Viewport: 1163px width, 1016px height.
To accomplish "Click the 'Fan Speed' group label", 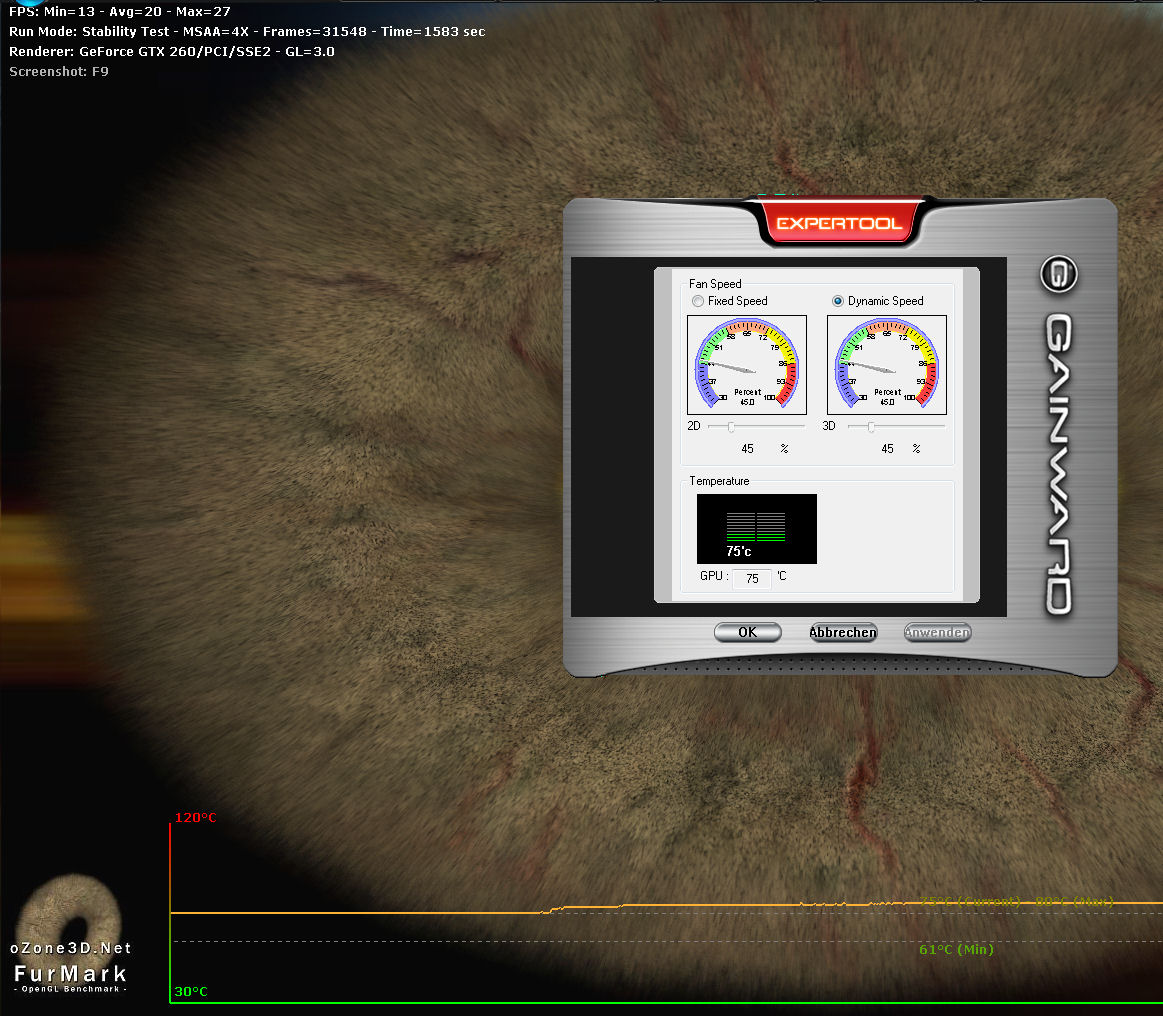I will [715, 284].
